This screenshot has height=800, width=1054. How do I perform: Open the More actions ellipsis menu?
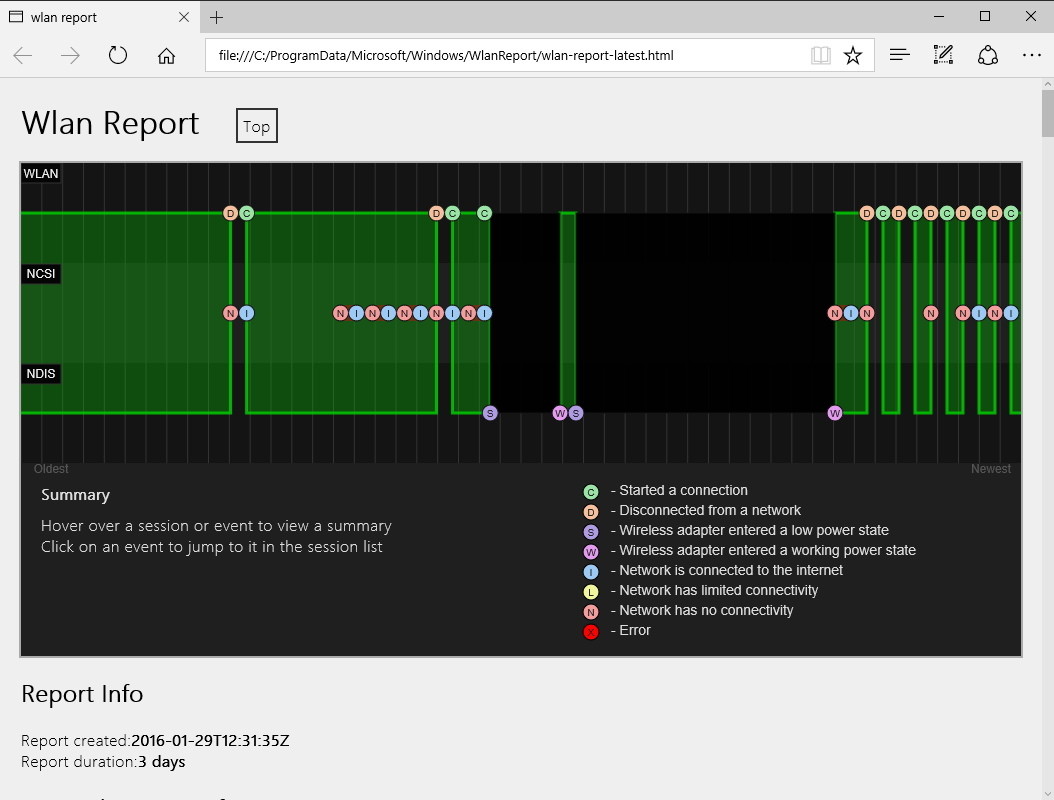1031,55
